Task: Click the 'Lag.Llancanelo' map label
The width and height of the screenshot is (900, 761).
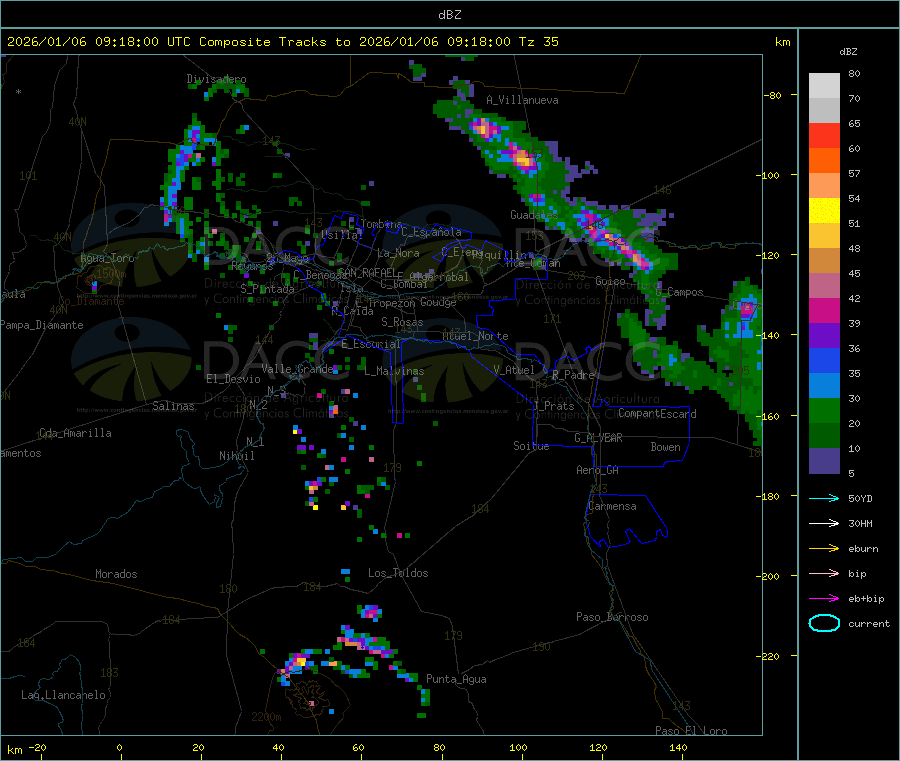Action: (64, 695)
